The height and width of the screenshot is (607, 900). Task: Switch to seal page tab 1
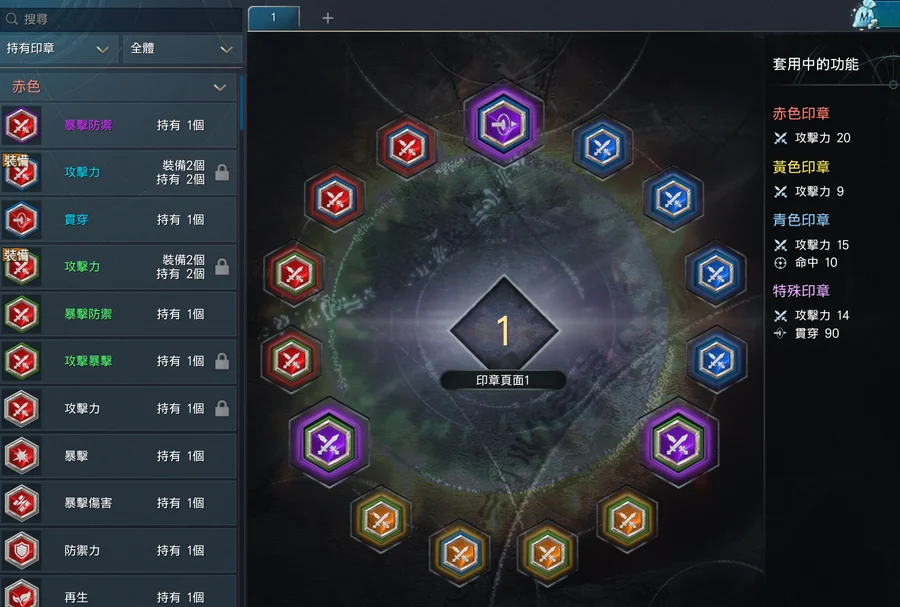pos(274,18)
